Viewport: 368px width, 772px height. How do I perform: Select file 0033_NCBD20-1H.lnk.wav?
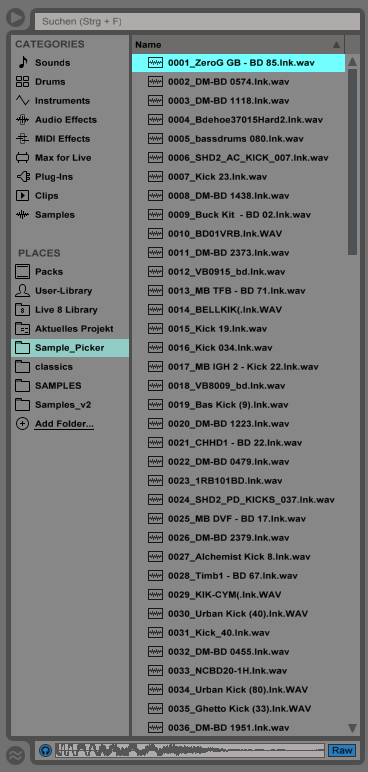pos(238,671)
